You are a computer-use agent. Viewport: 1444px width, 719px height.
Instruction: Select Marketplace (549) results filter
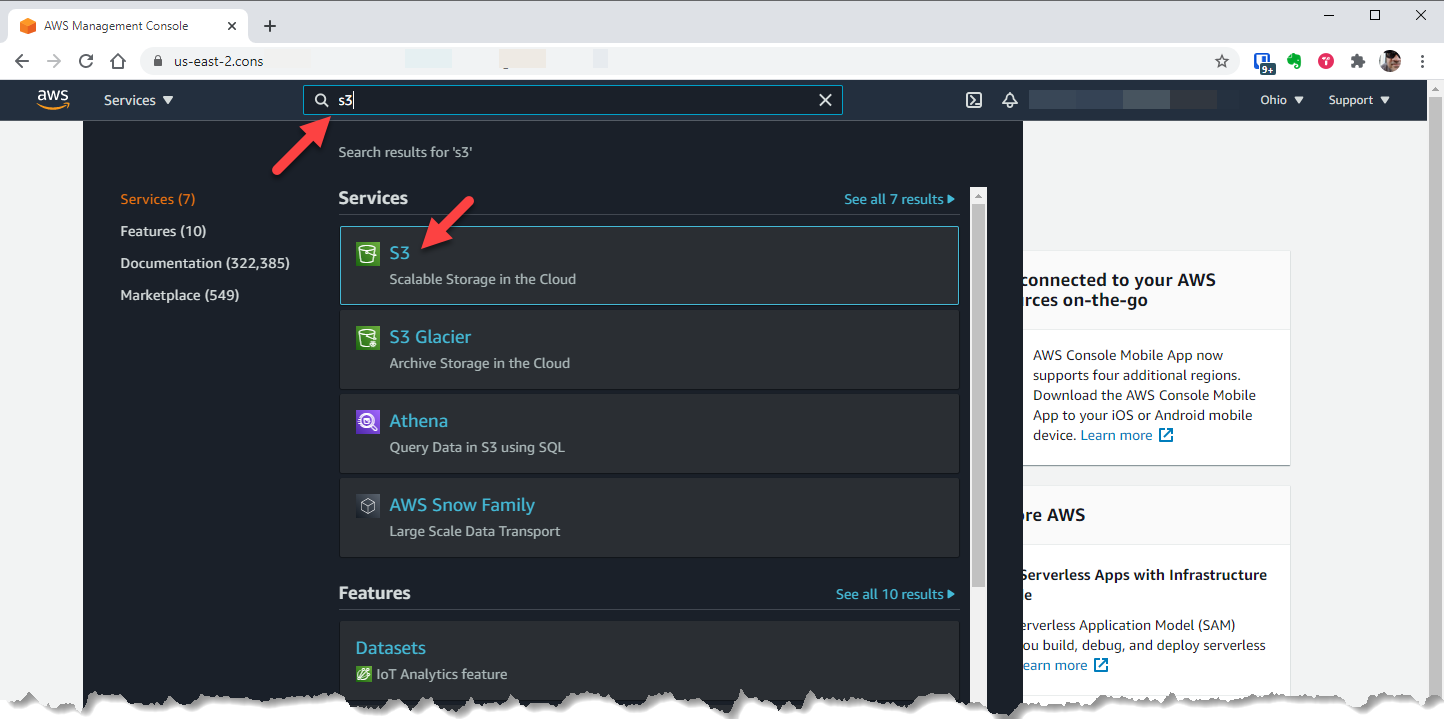(179, 295)
